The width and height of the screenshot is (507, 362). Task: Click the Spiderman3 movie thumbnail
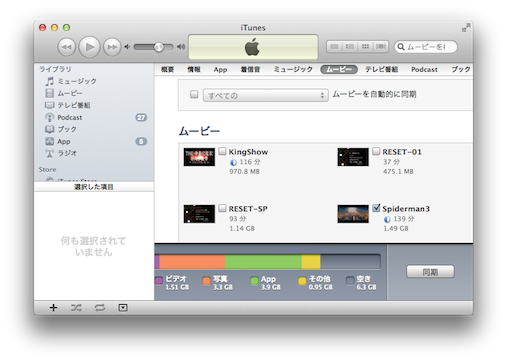353,214
